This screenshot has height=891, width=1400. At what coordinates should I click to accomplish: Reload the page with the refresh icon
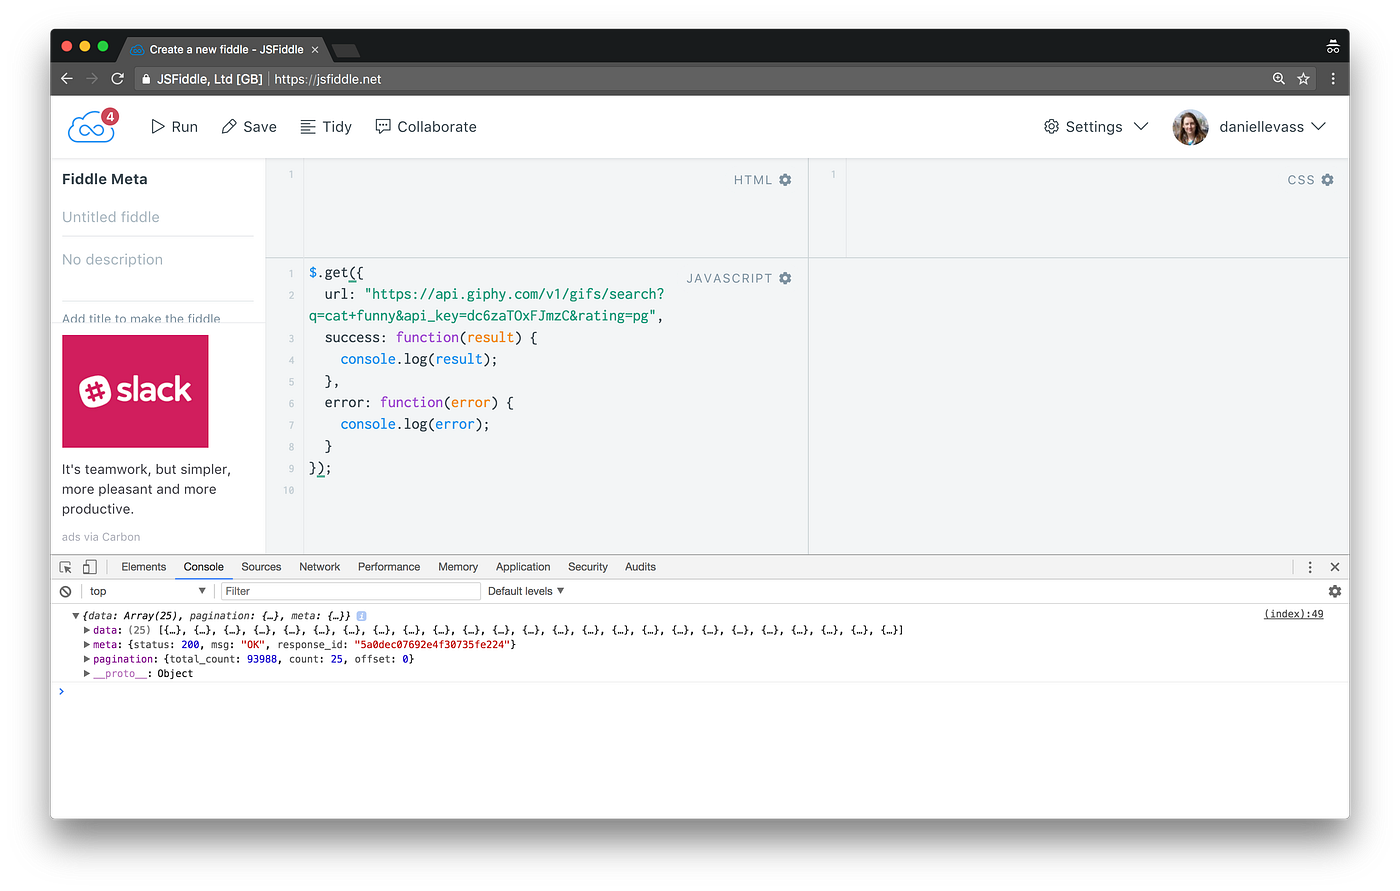click(x=117, y=78)
